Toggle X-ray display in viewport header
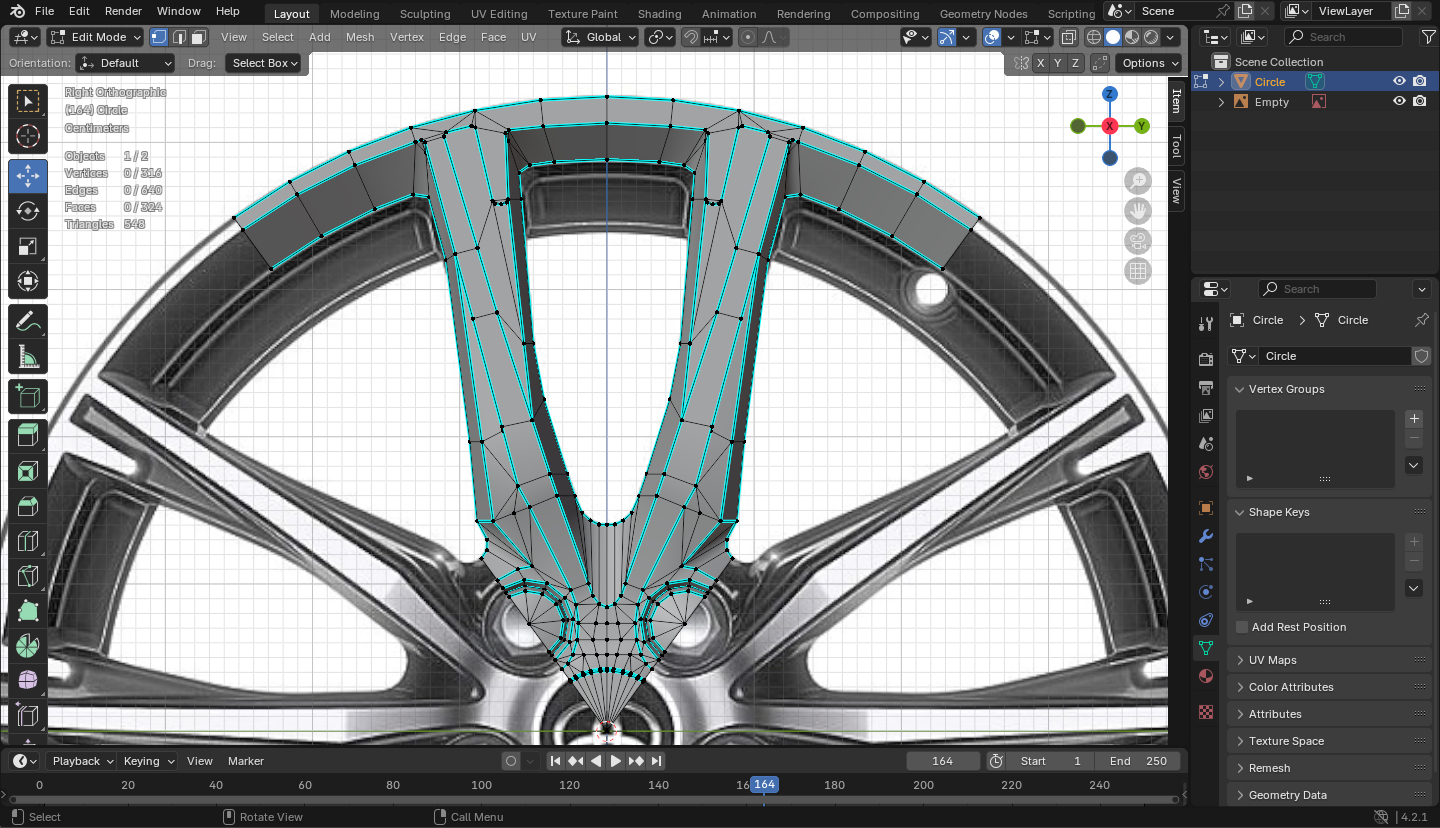Image resolution: width=1440 pixels, height=828 pixels. coord(1069,37)
